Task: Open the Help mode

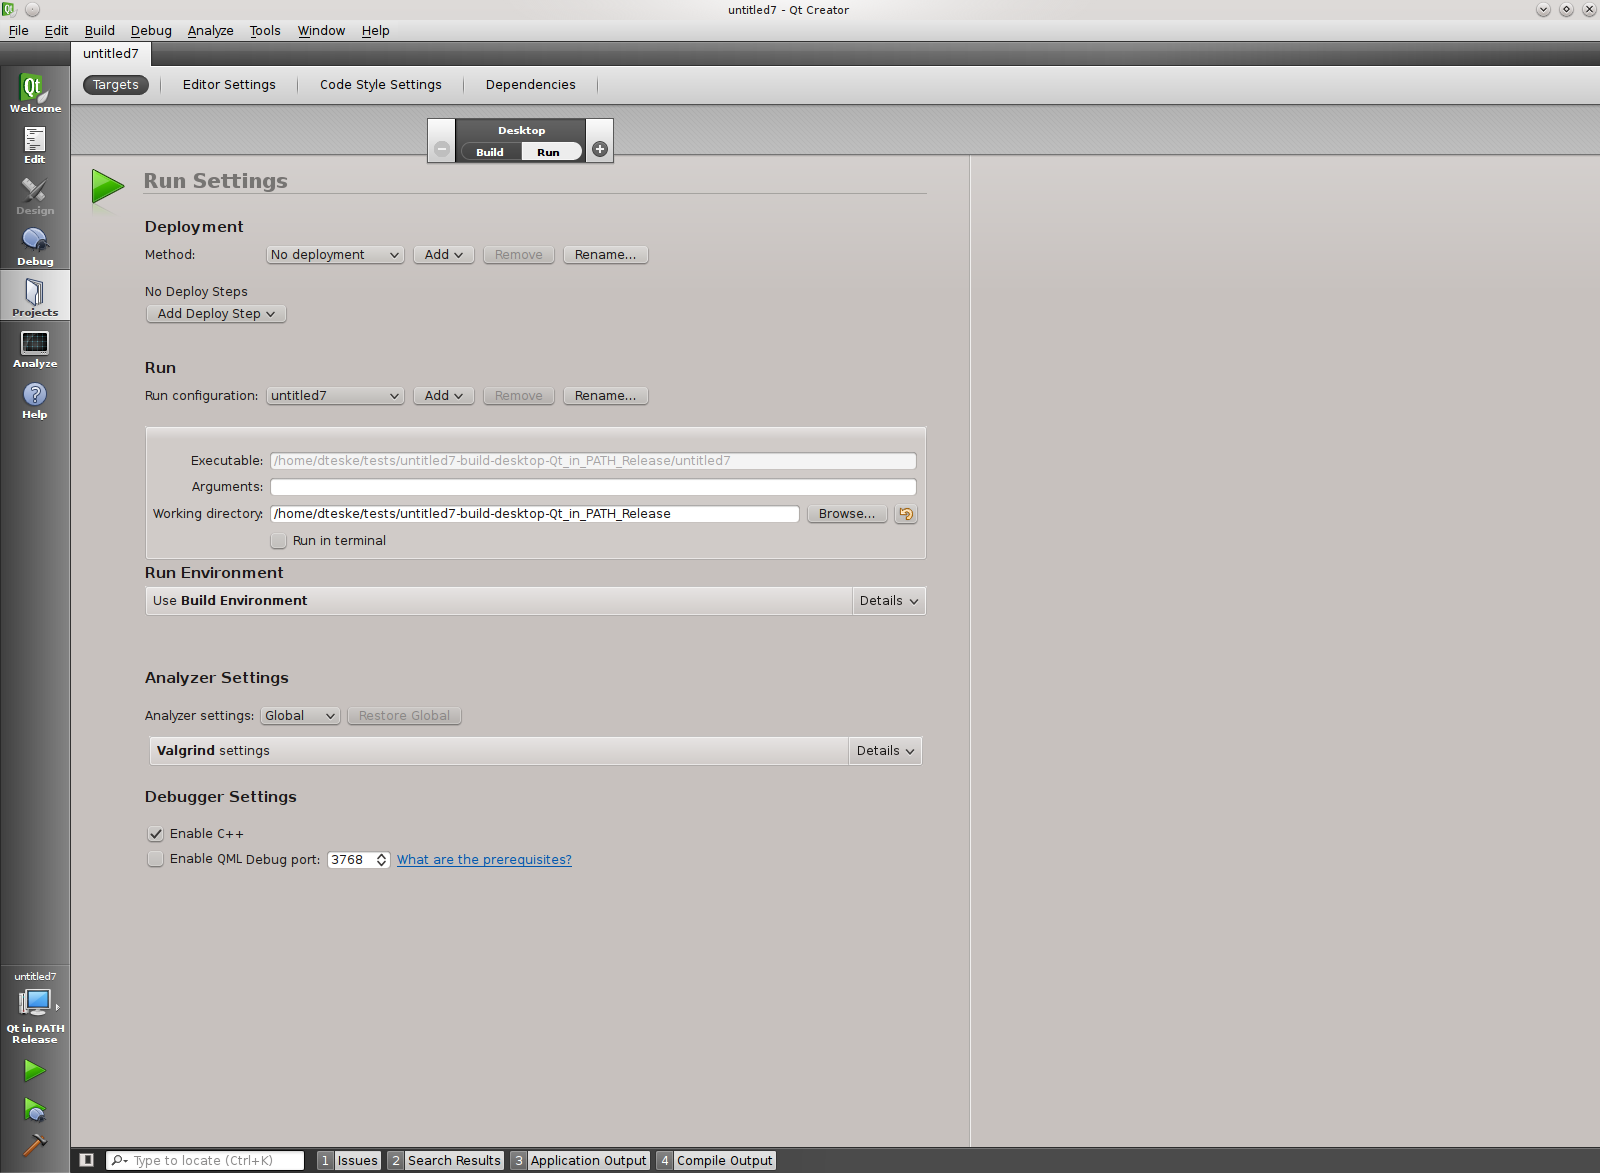Action: [x=35, y=399]
